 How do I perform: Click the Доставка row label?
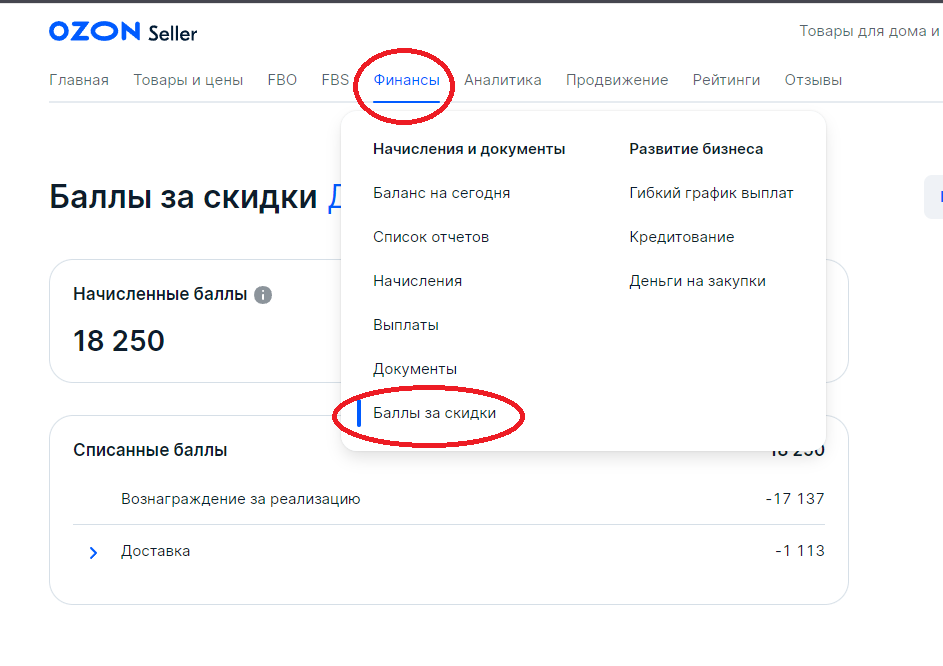tap(156, 551)
